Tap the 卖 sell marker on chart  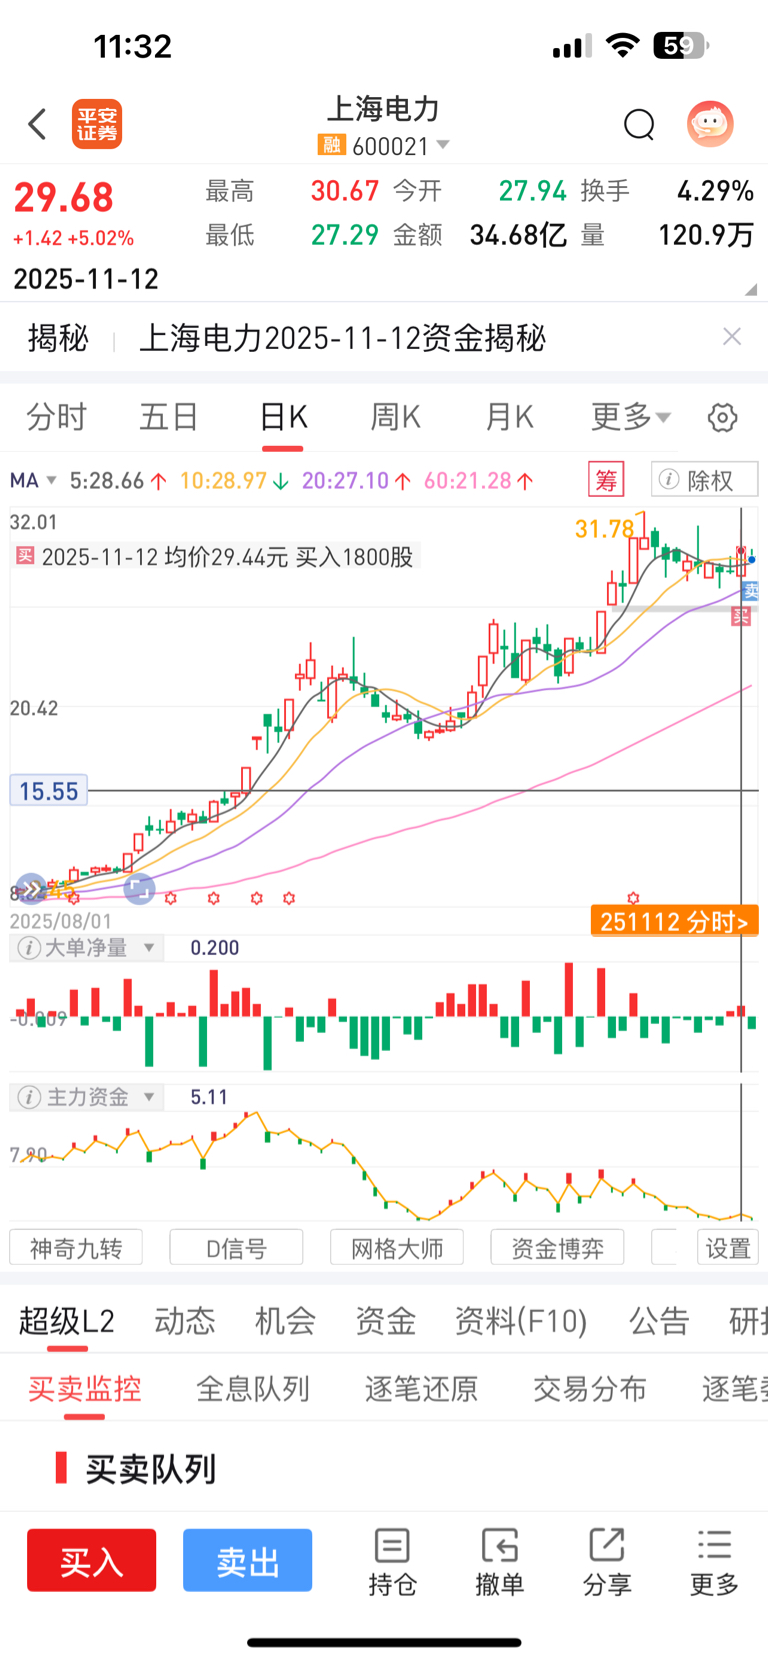(751, 591)
